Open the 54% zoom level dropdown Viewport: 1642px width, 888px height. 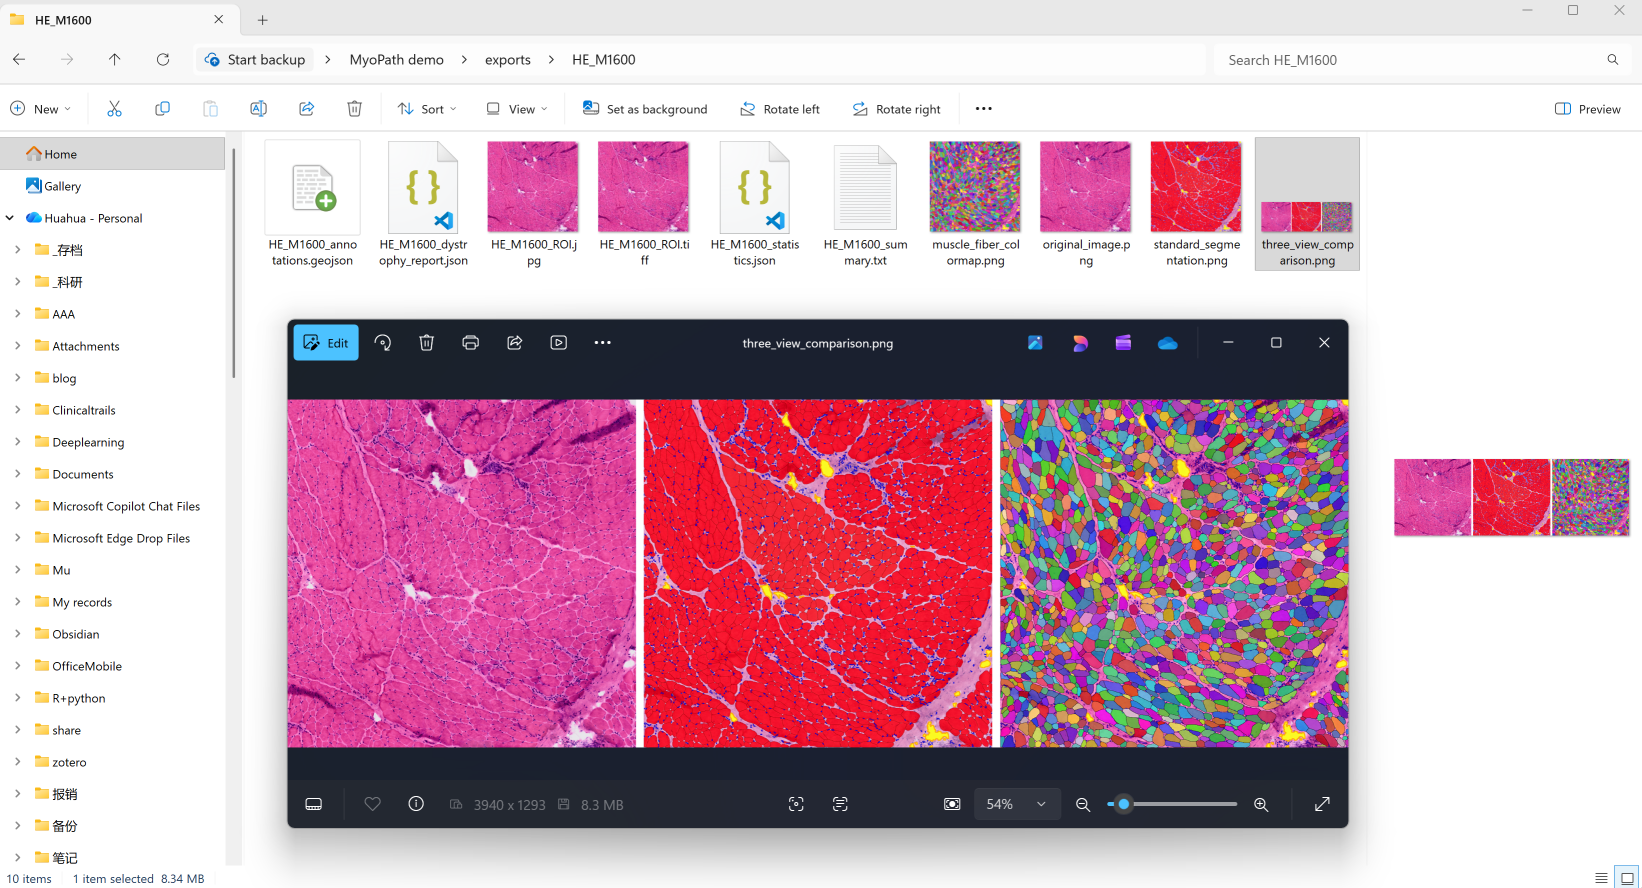click(x=1016, y=804)
